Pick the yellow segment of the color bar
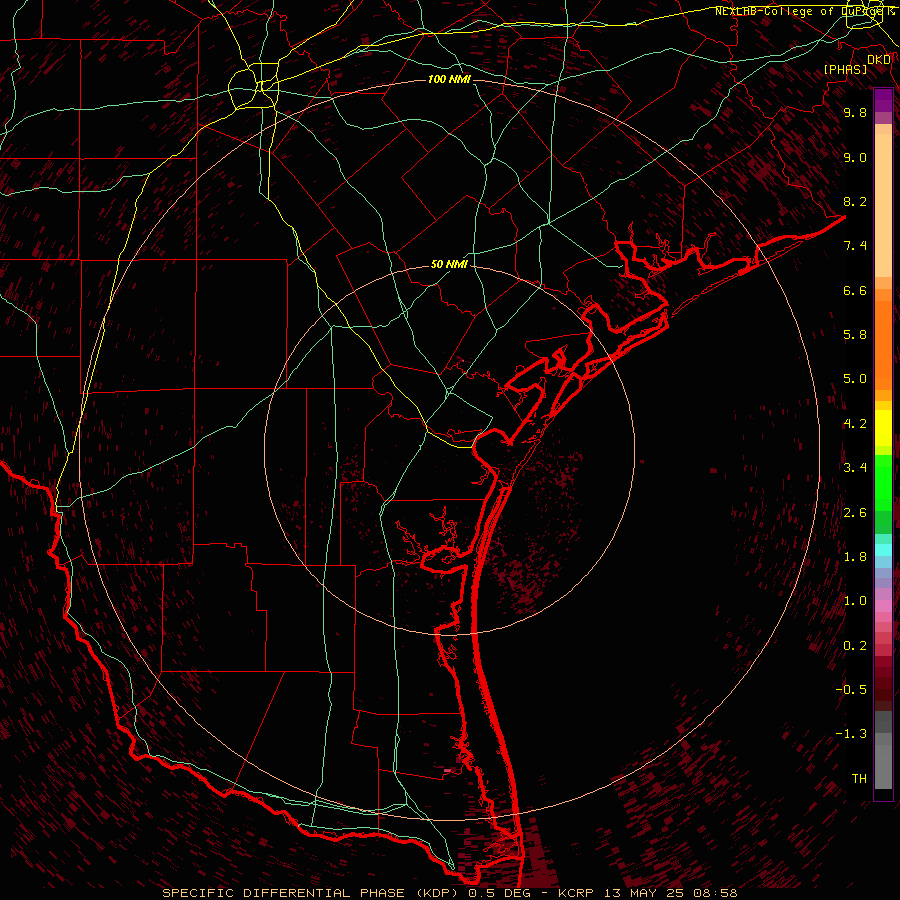 pyautogui.click(x=883, y=428)
